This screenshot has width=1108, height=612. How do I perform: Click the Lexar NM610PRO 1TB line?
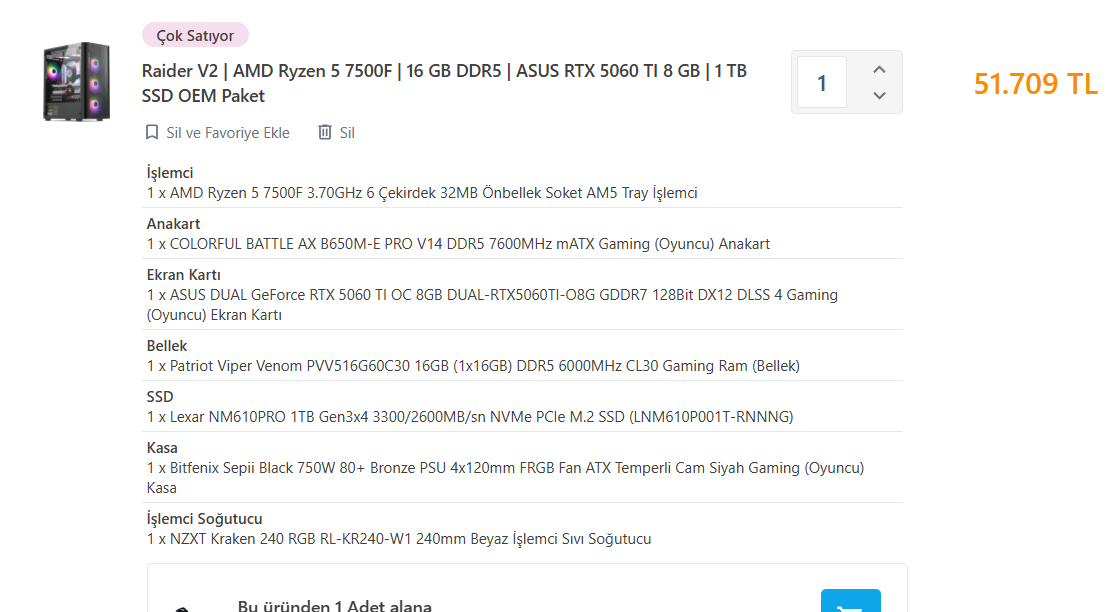point(470,417)
